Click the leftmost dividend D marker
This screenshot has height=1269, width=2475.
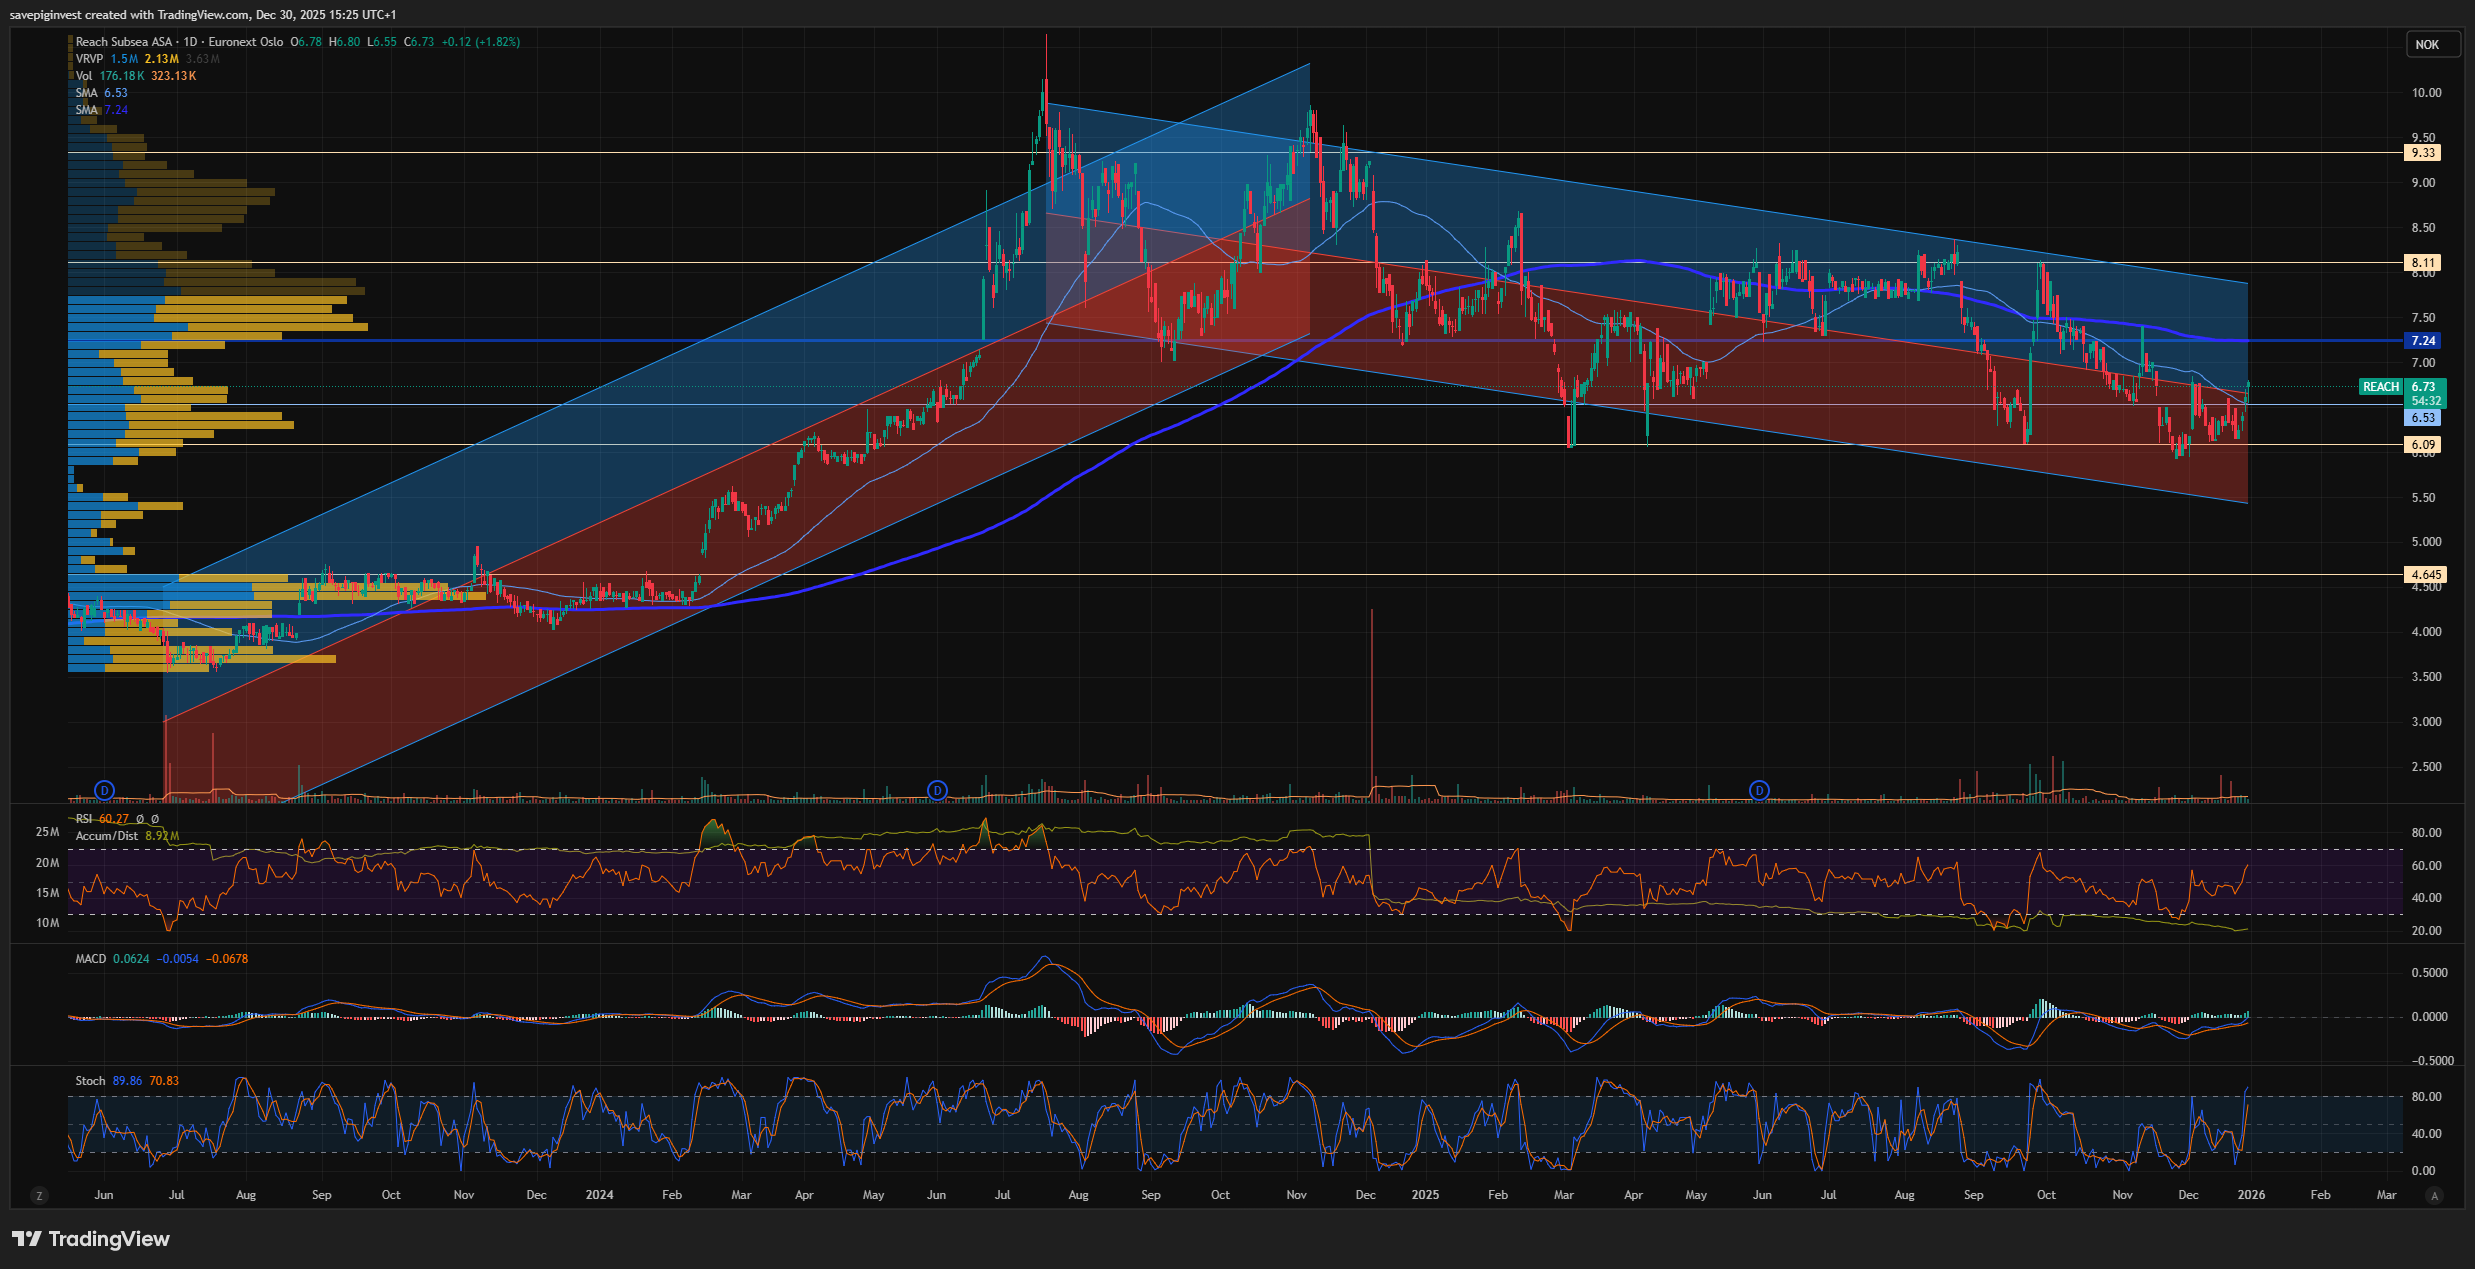pos(104,790)
